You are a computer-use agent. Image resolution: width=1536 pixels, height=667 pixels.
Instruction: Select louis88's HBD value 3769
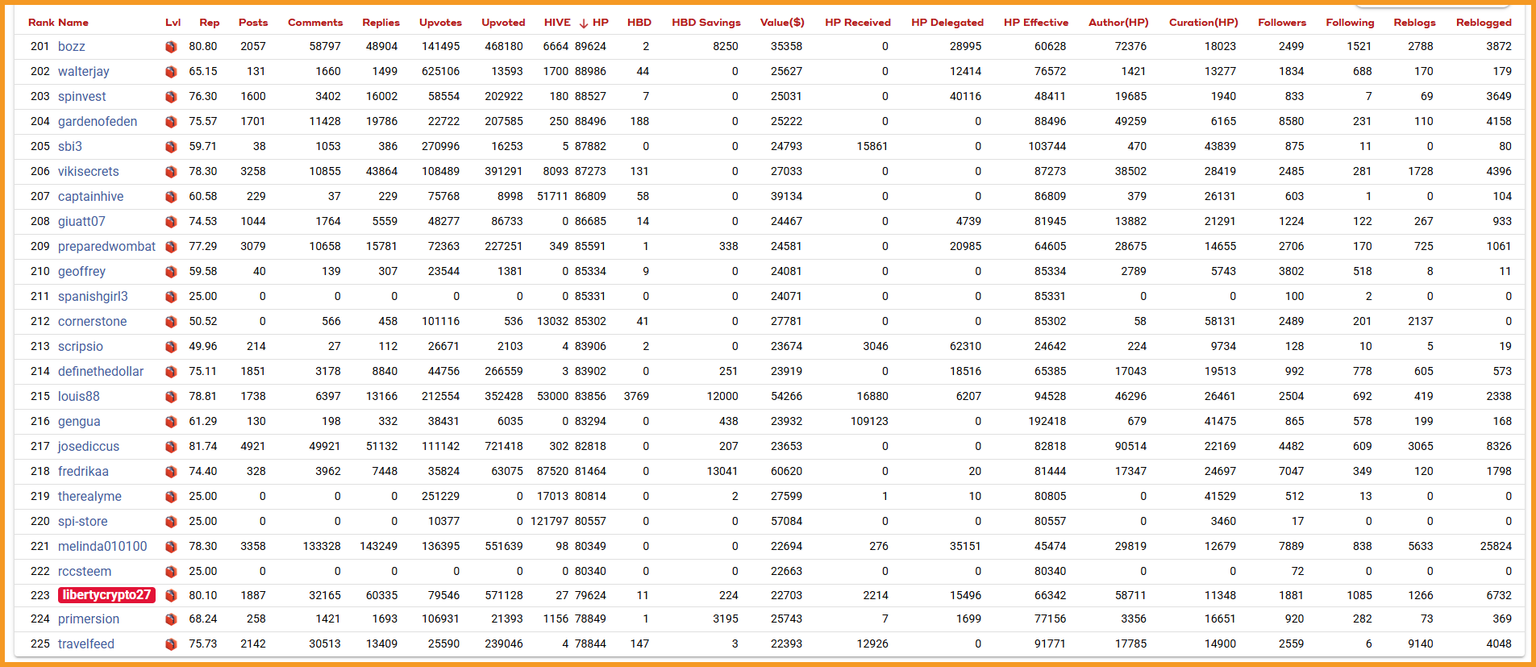click(x=637, y=397)
